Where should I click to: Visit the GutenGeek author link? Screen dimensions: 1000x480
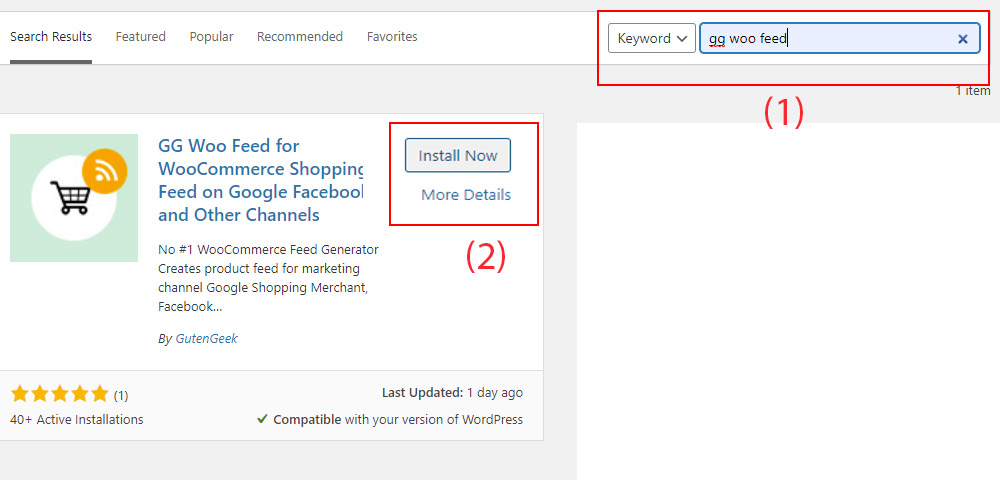(x=207, y=339)
